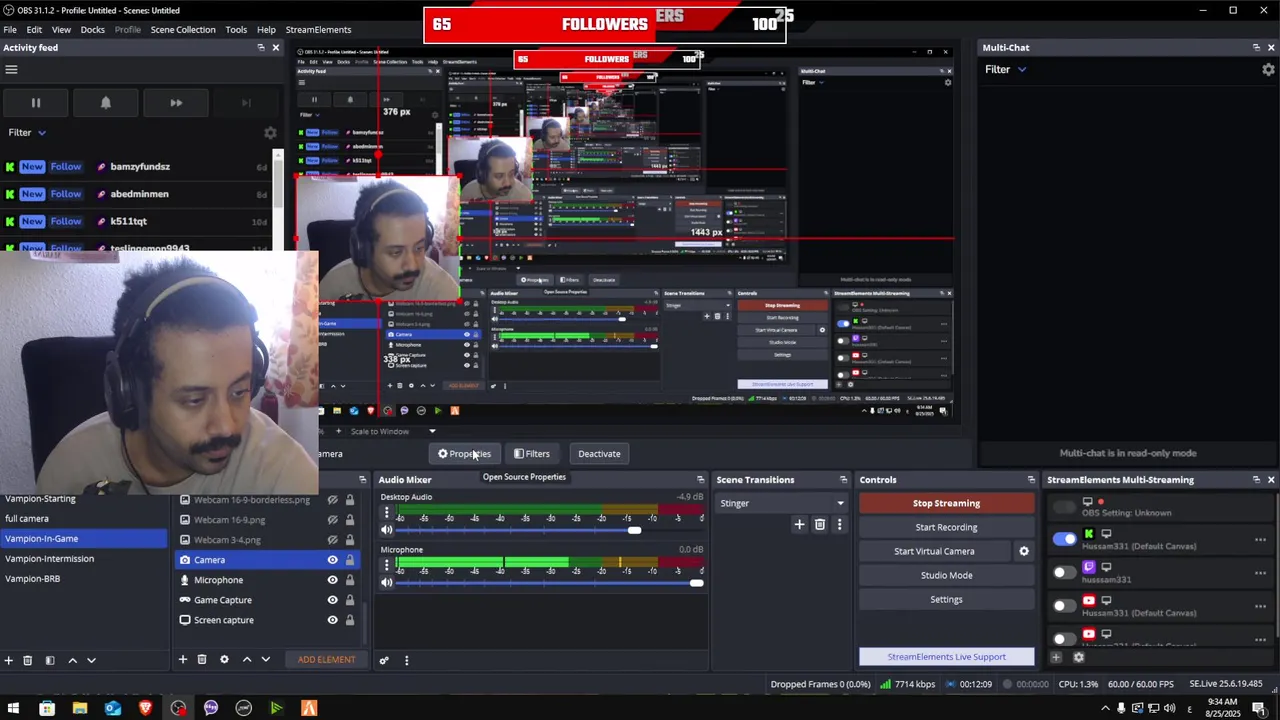Hide the Screen capture source
The image size is (1280, 720).
tap(332, 620)
